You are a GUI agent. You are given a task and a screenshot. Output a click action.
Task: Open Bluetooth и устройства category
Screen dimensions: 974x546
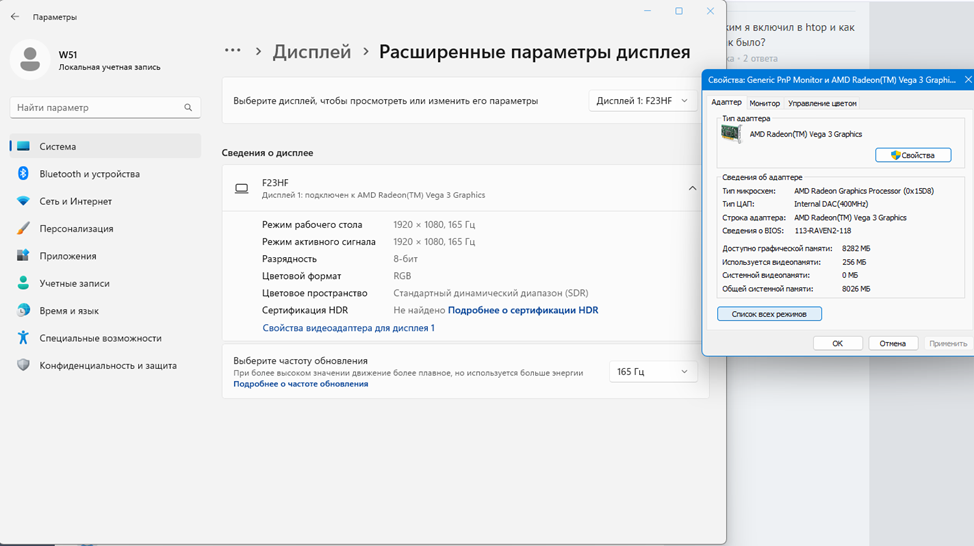(106, 174)
